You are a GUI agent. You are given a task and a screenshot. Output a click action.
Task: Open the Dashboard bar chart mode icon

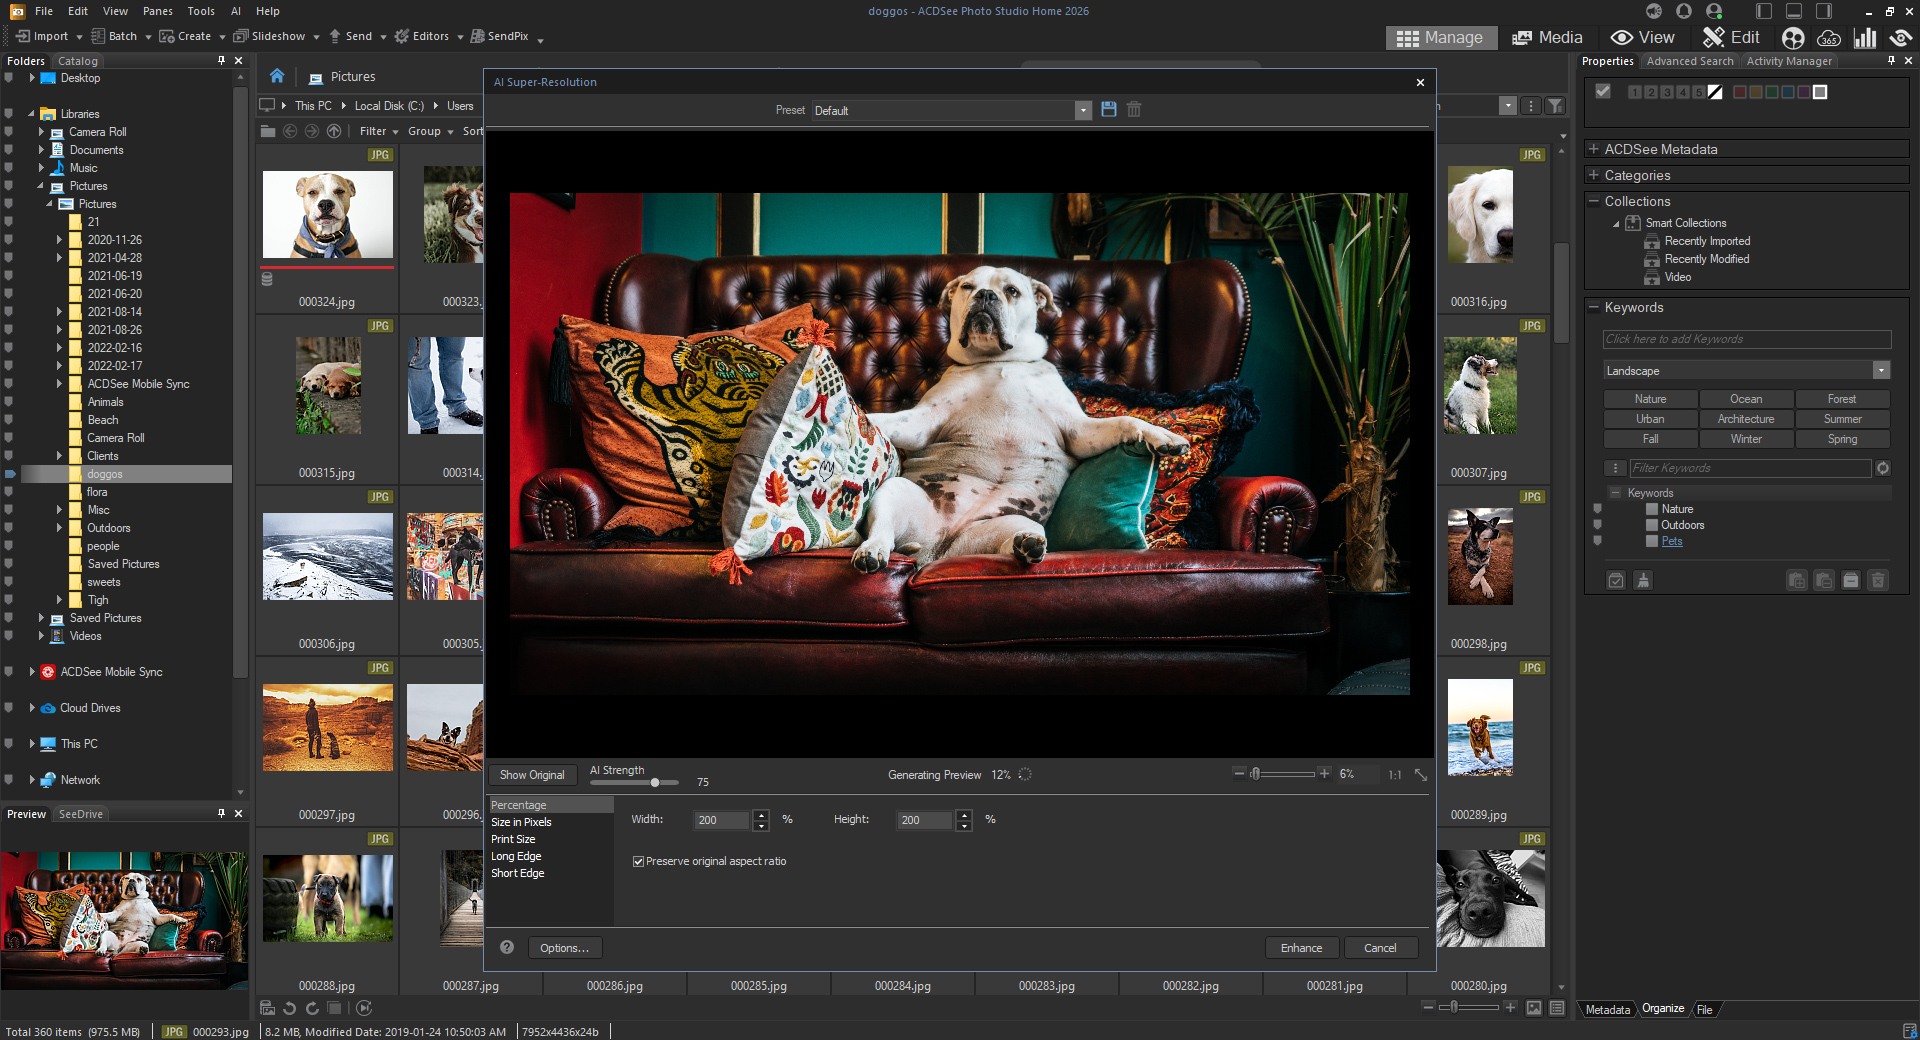pos(1865,38)
